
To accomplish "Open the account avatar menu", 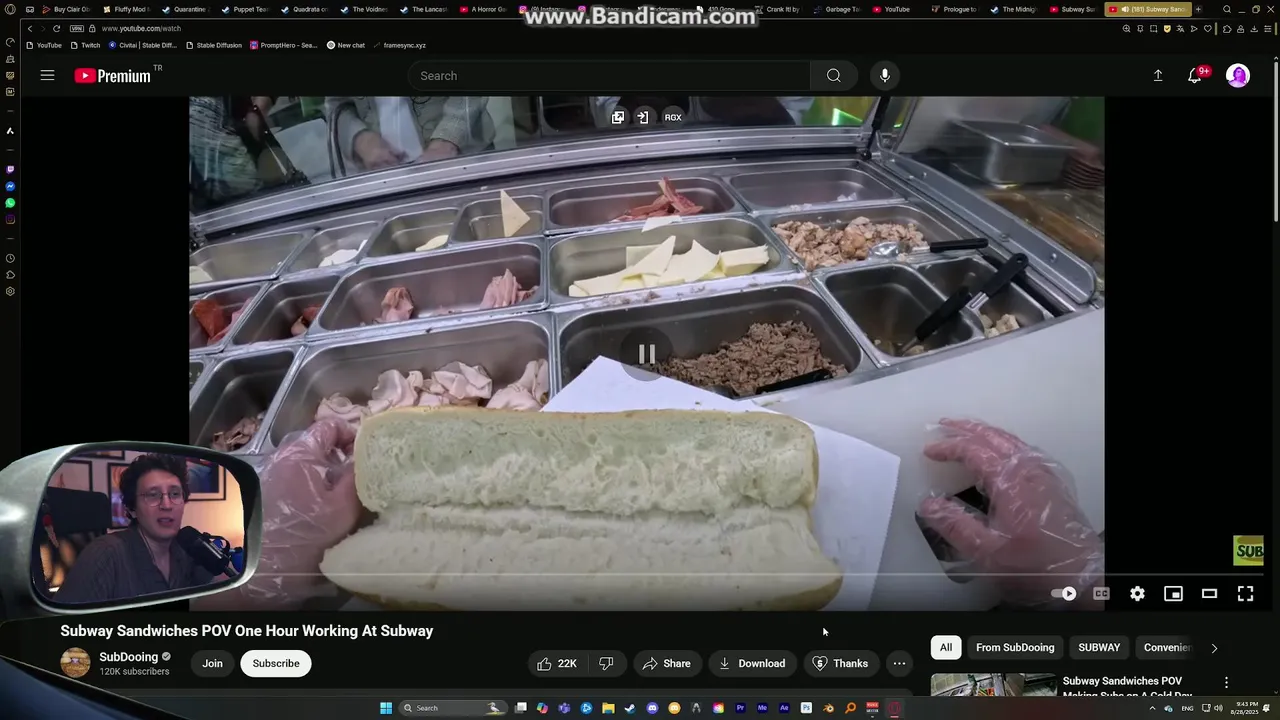I will pyautogui.click(x=1238, y=76).
